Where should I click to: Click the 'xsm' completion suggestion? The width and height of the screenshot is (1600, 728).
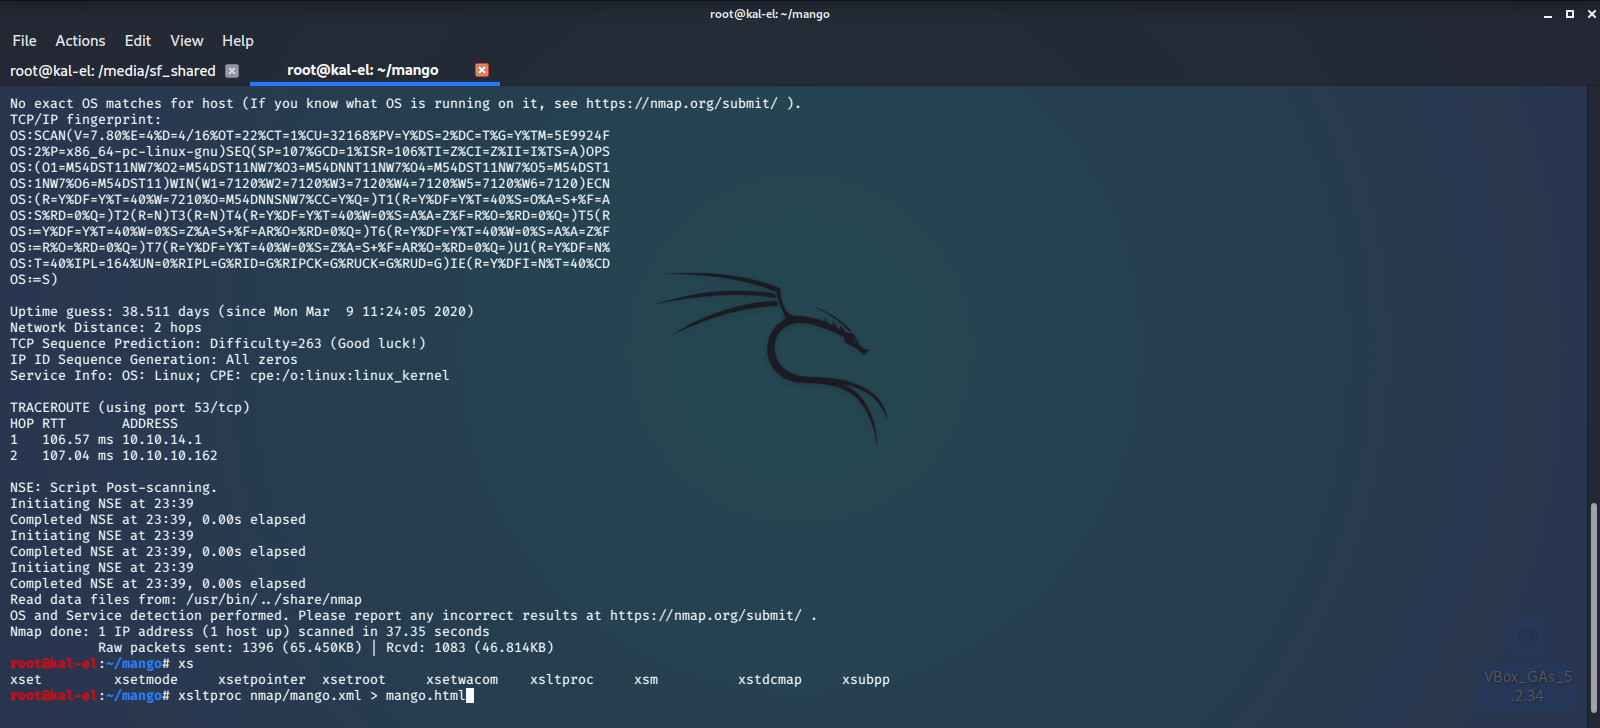(x=646, y=679)
